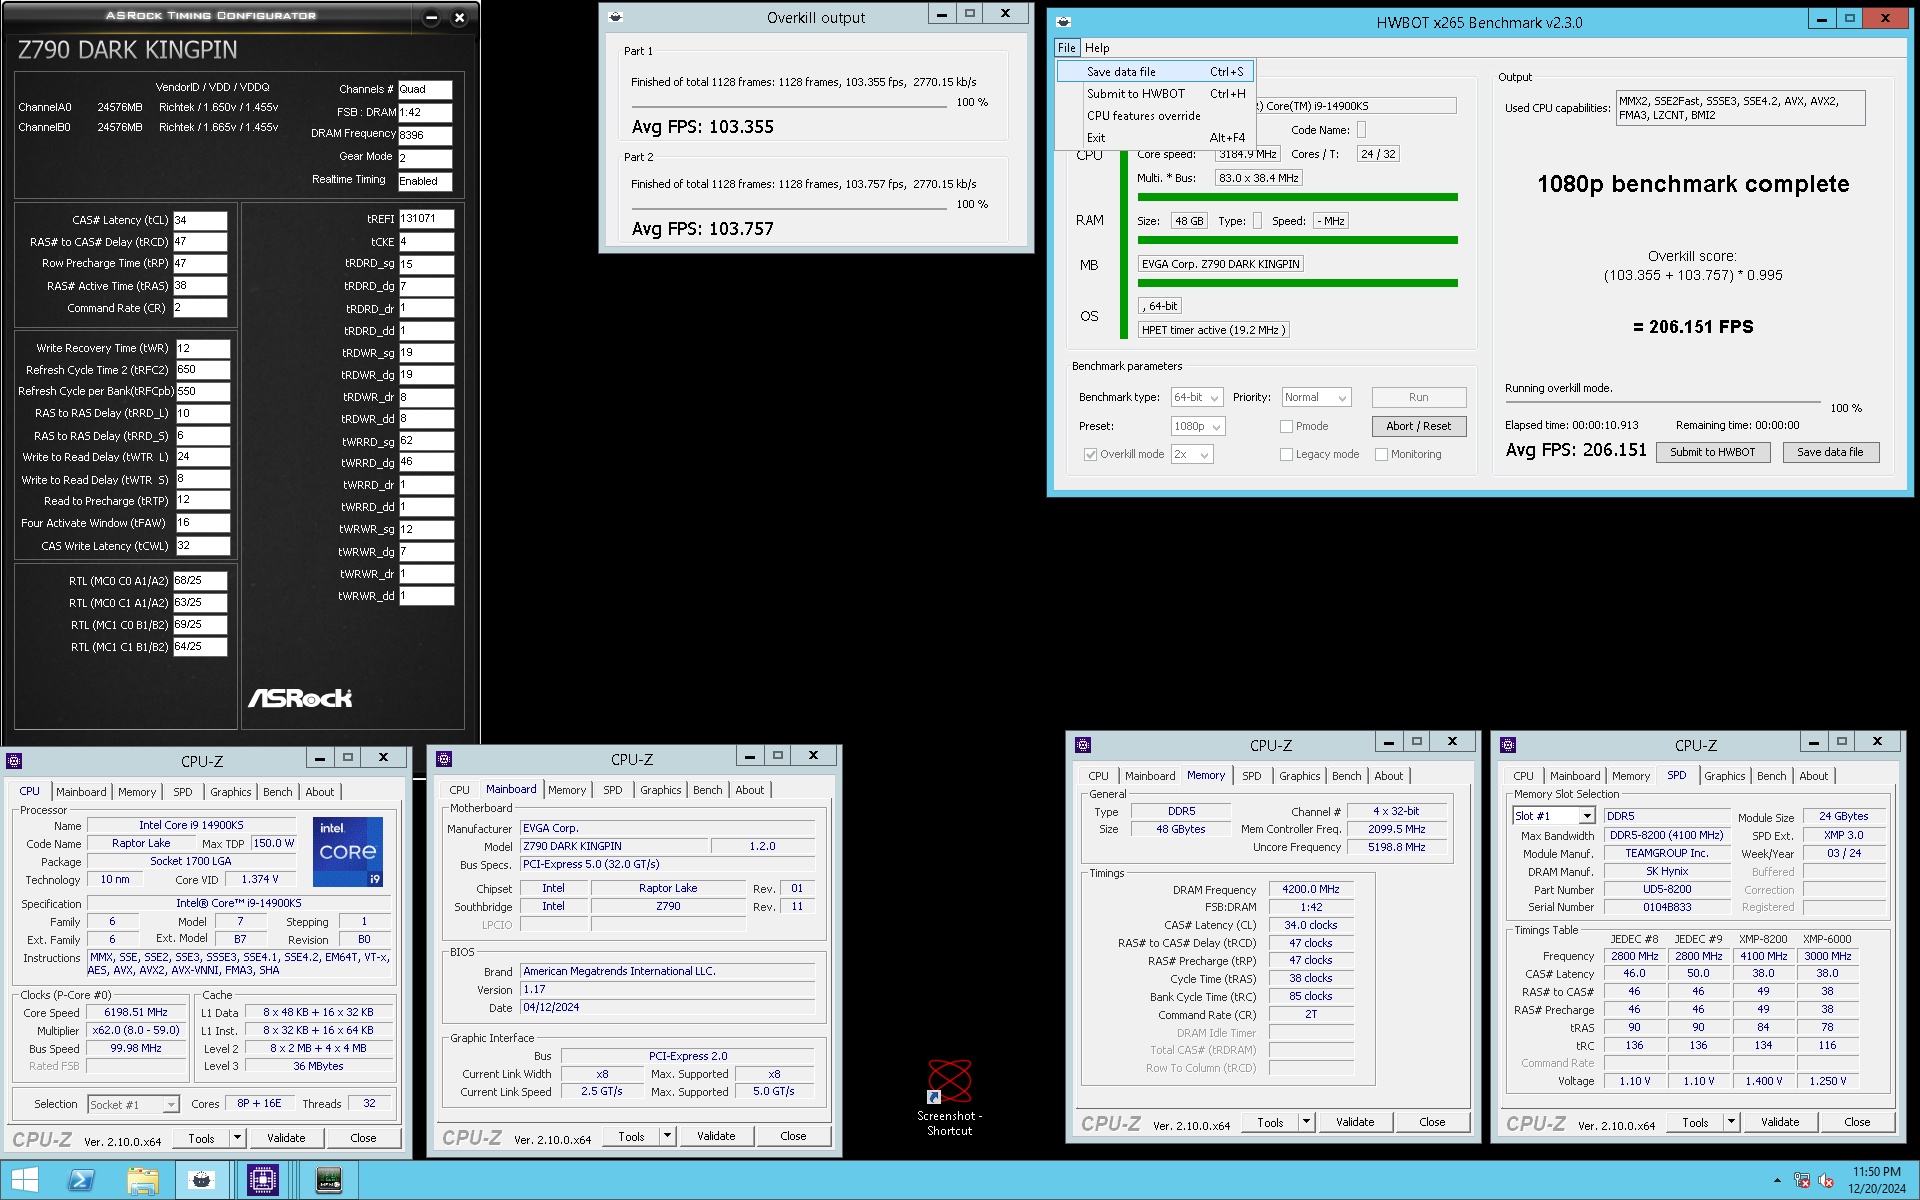
Task: Click Tools button in the SPD window
Action: point(1695,1122)
